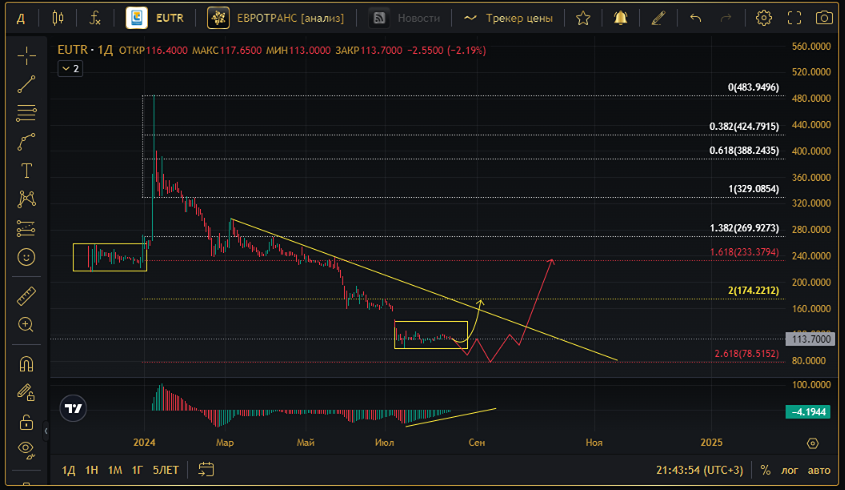Toggle stay in drawing mode

26,392
